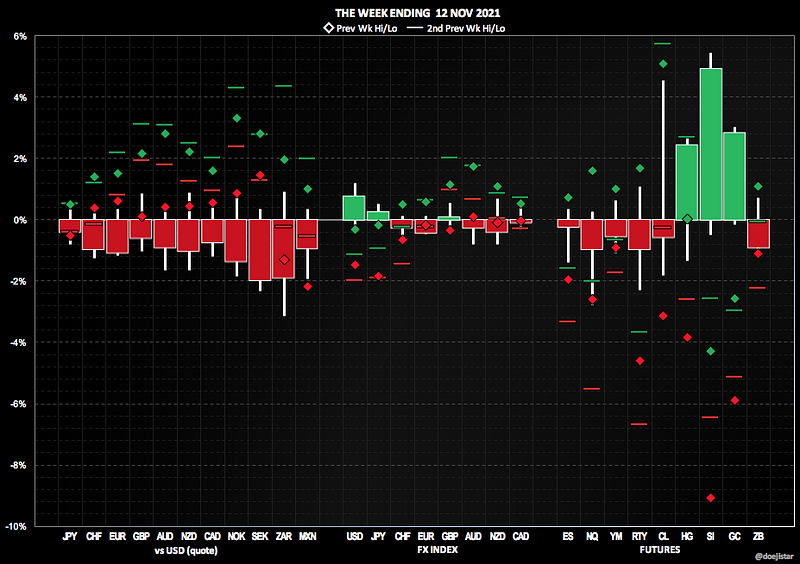Click the HG futures axis label
800x564 pixels.
point(687,536)
